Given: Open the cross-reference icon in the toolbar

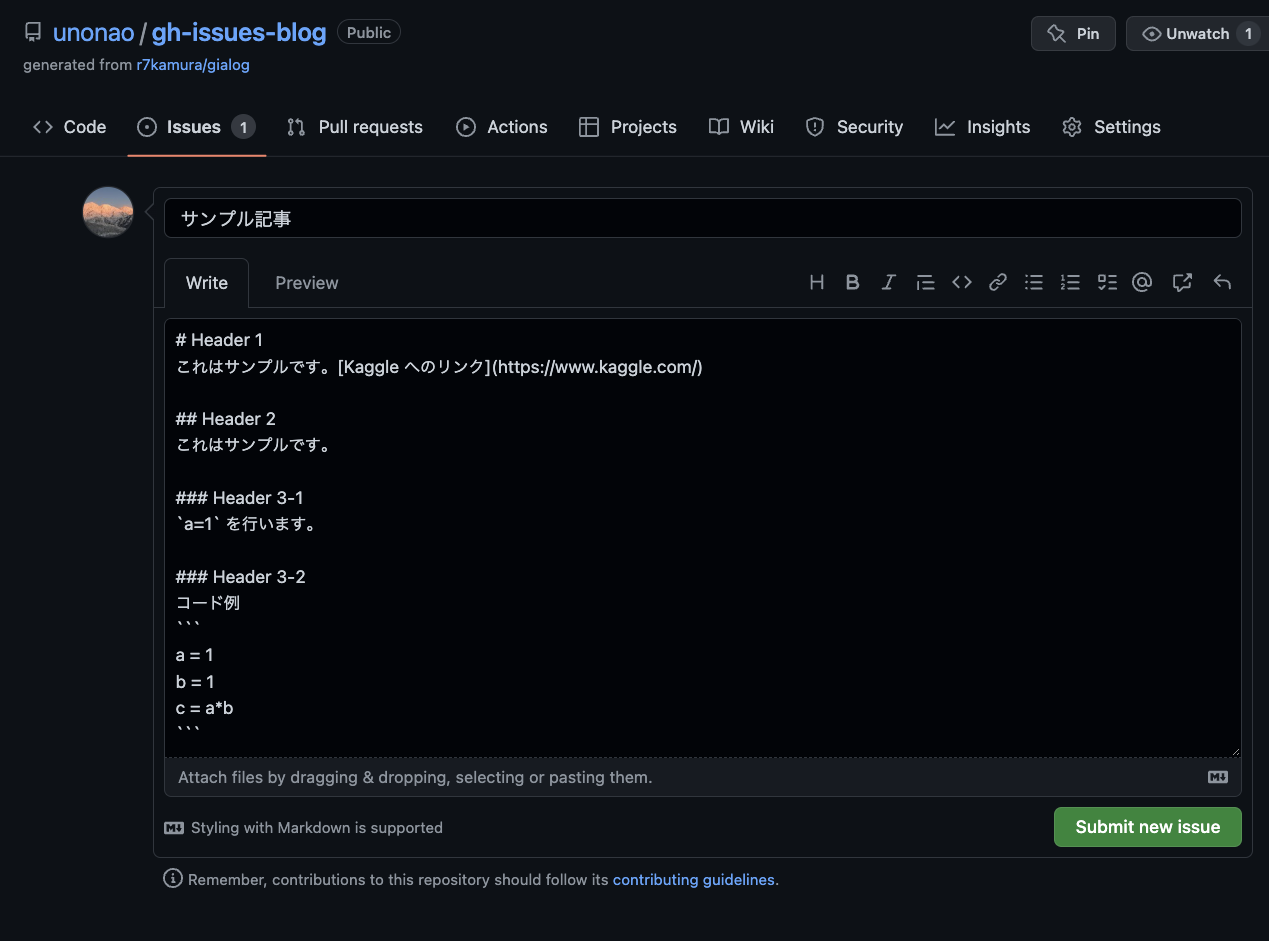Looking at the screenshot, I should [x=1182, y=282].
